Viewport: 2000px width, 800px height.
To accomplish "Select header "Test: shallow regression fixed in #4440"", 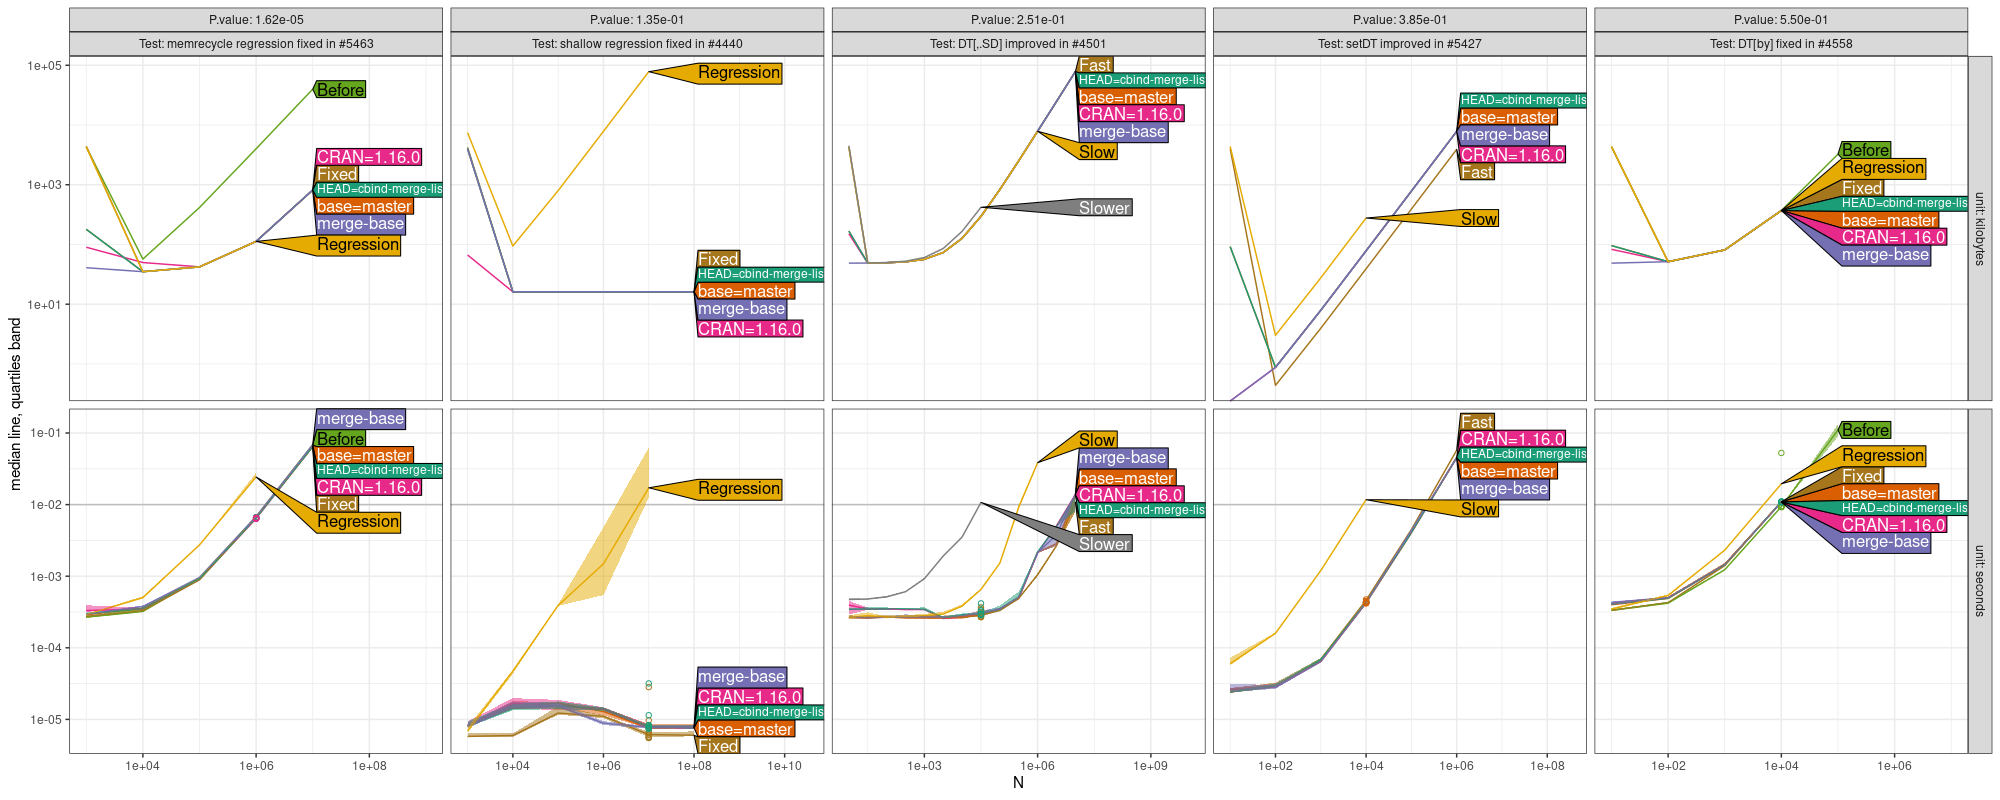I will pos(637,44).
